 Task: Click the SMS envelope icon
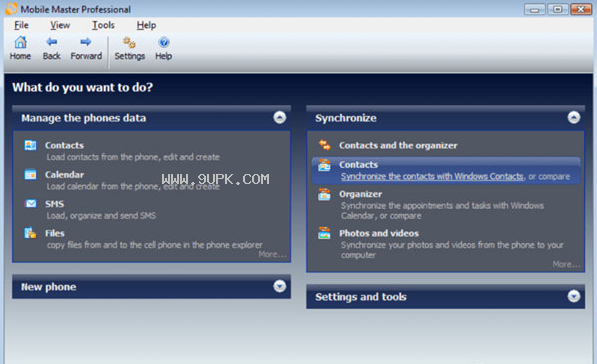point(30,204)
